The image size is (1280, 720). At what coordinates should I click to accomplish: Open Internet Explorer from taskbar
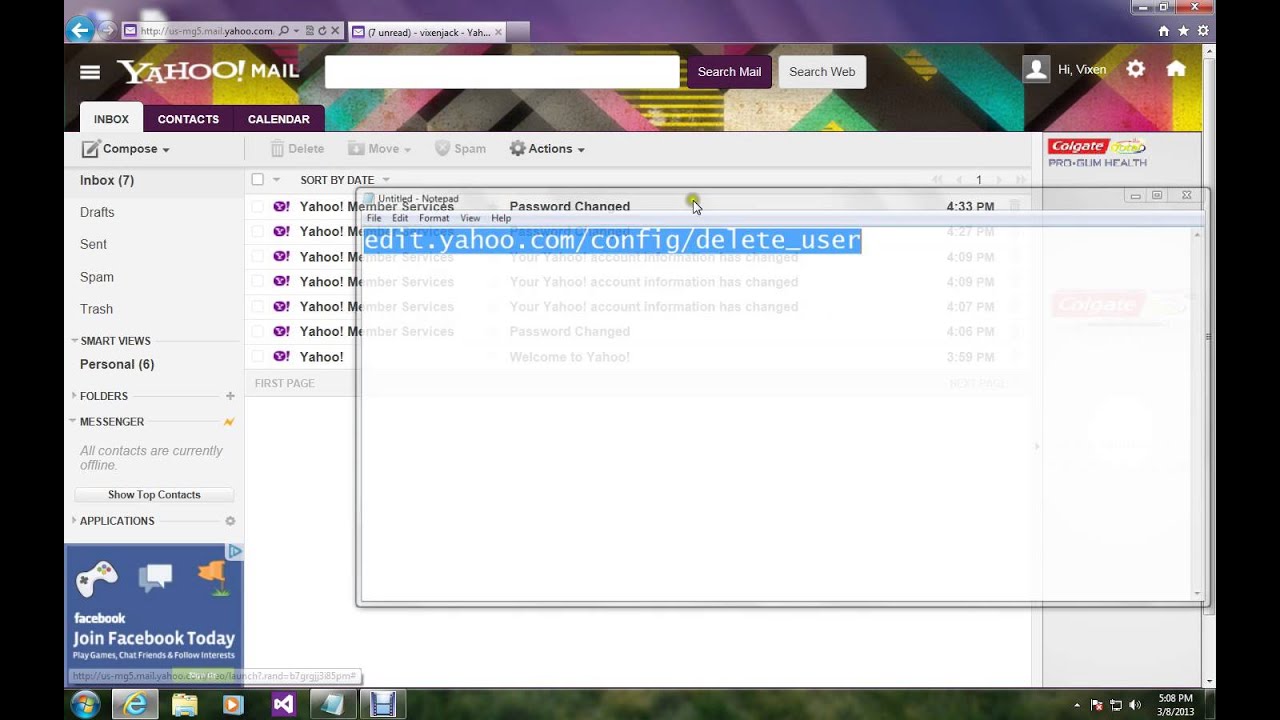(x=134, y=705)
